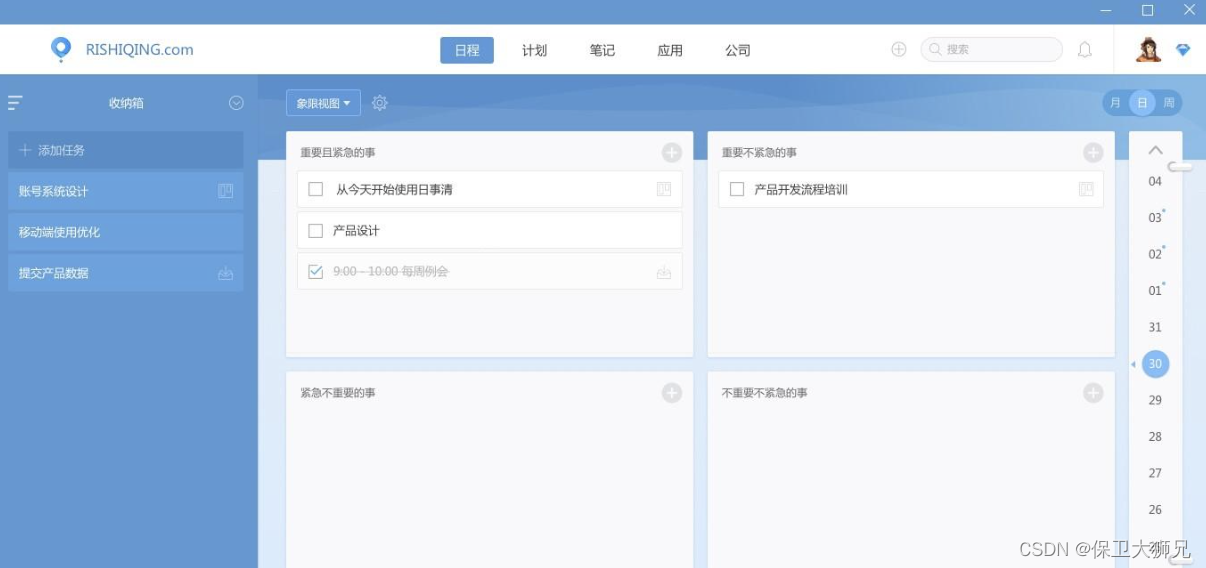Switch to 周 view

click(1168, 103)
